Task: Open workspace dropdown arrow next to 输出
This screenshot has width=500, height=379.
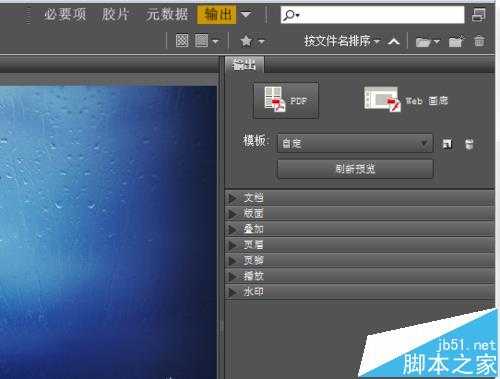Action: pyautogui.click(x=246, y=15)
